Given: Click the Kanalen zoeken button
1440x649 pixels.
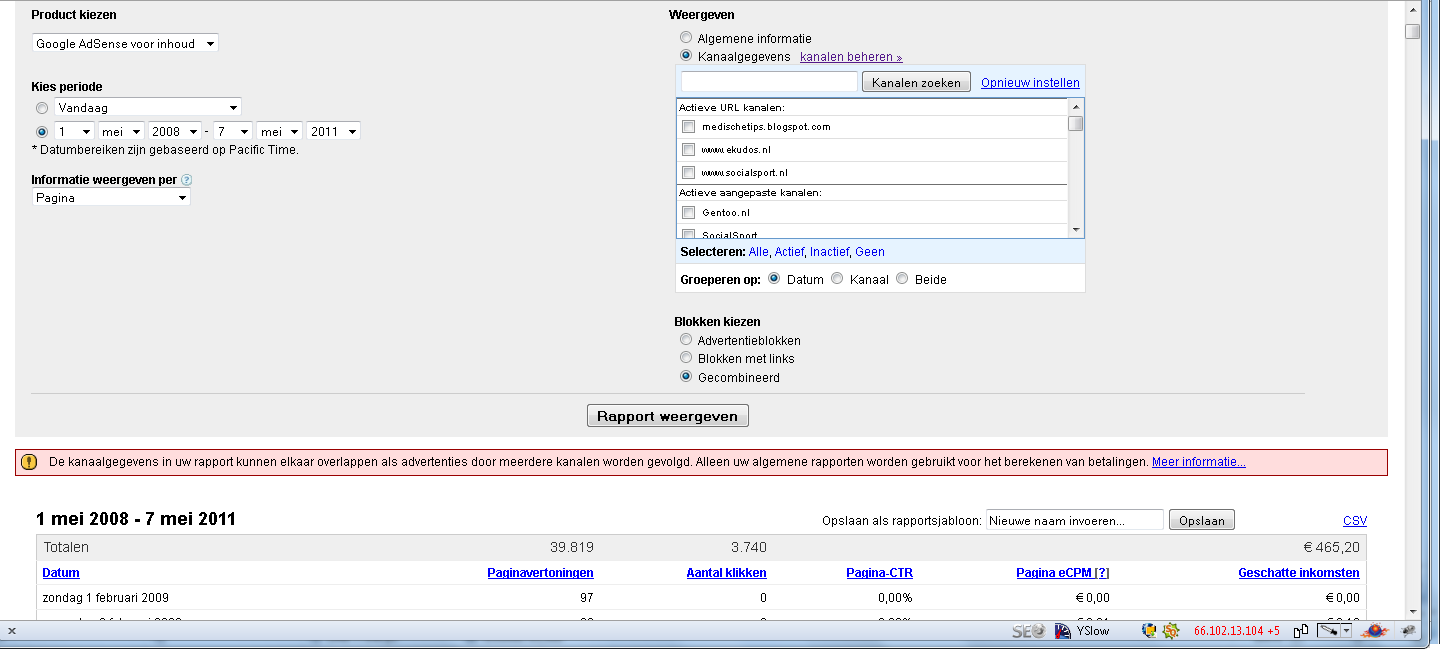Looking at the screenshot, I should coord(916,82).
